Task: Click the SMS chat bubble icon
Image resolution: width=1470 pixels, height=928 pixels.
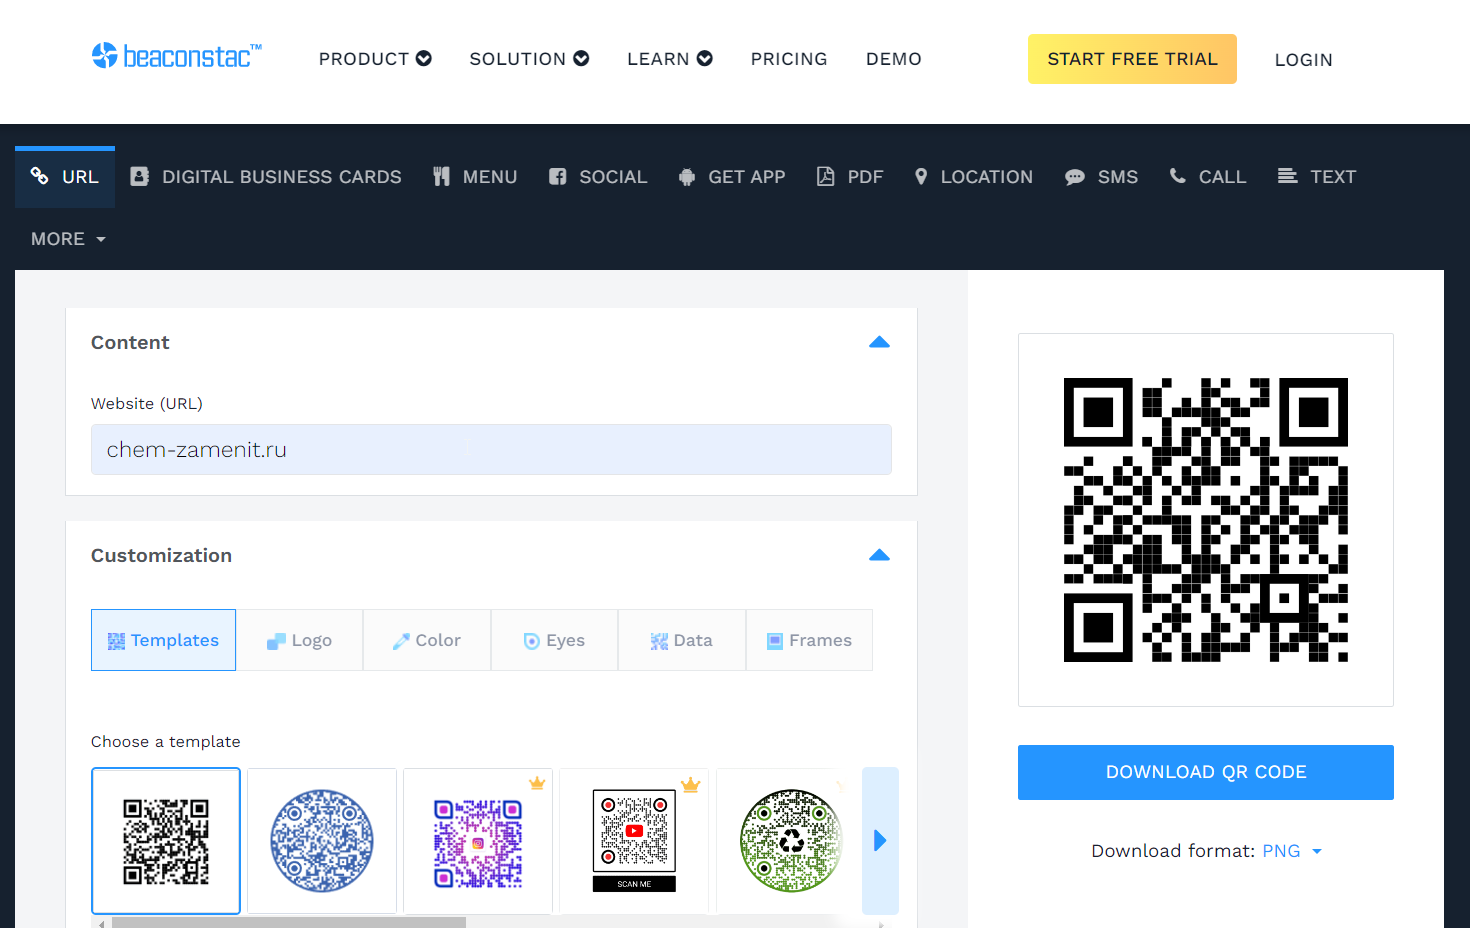Action: (x=1075, y=177)
